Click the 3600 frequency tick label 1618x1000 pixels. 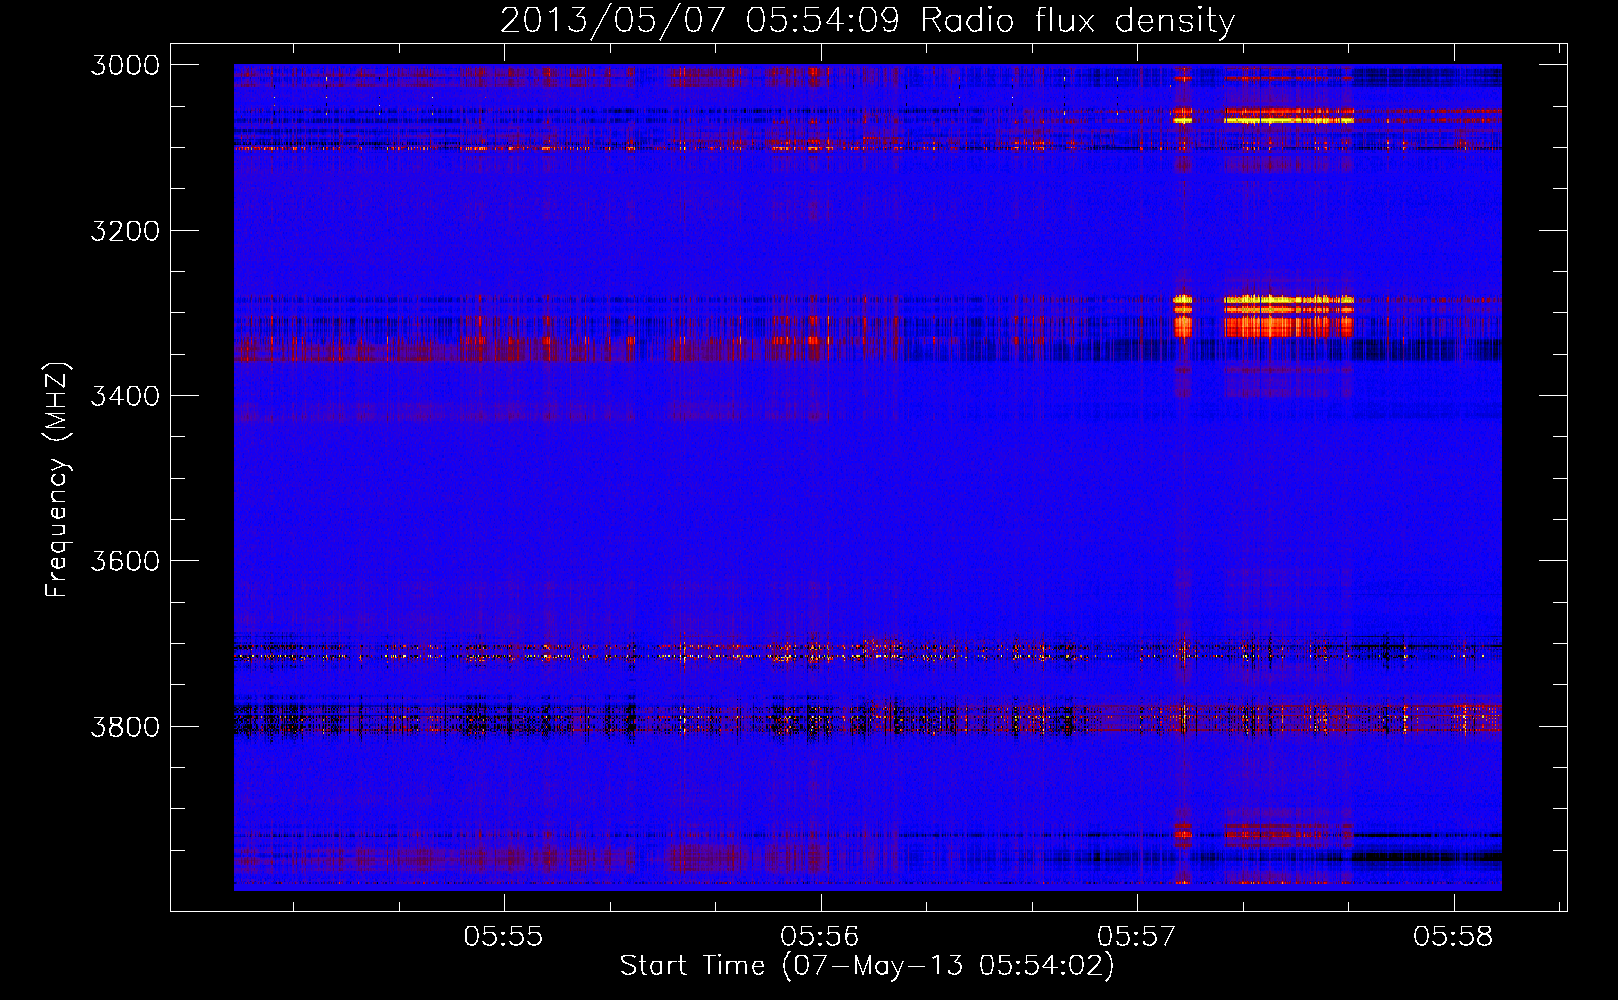125,561
